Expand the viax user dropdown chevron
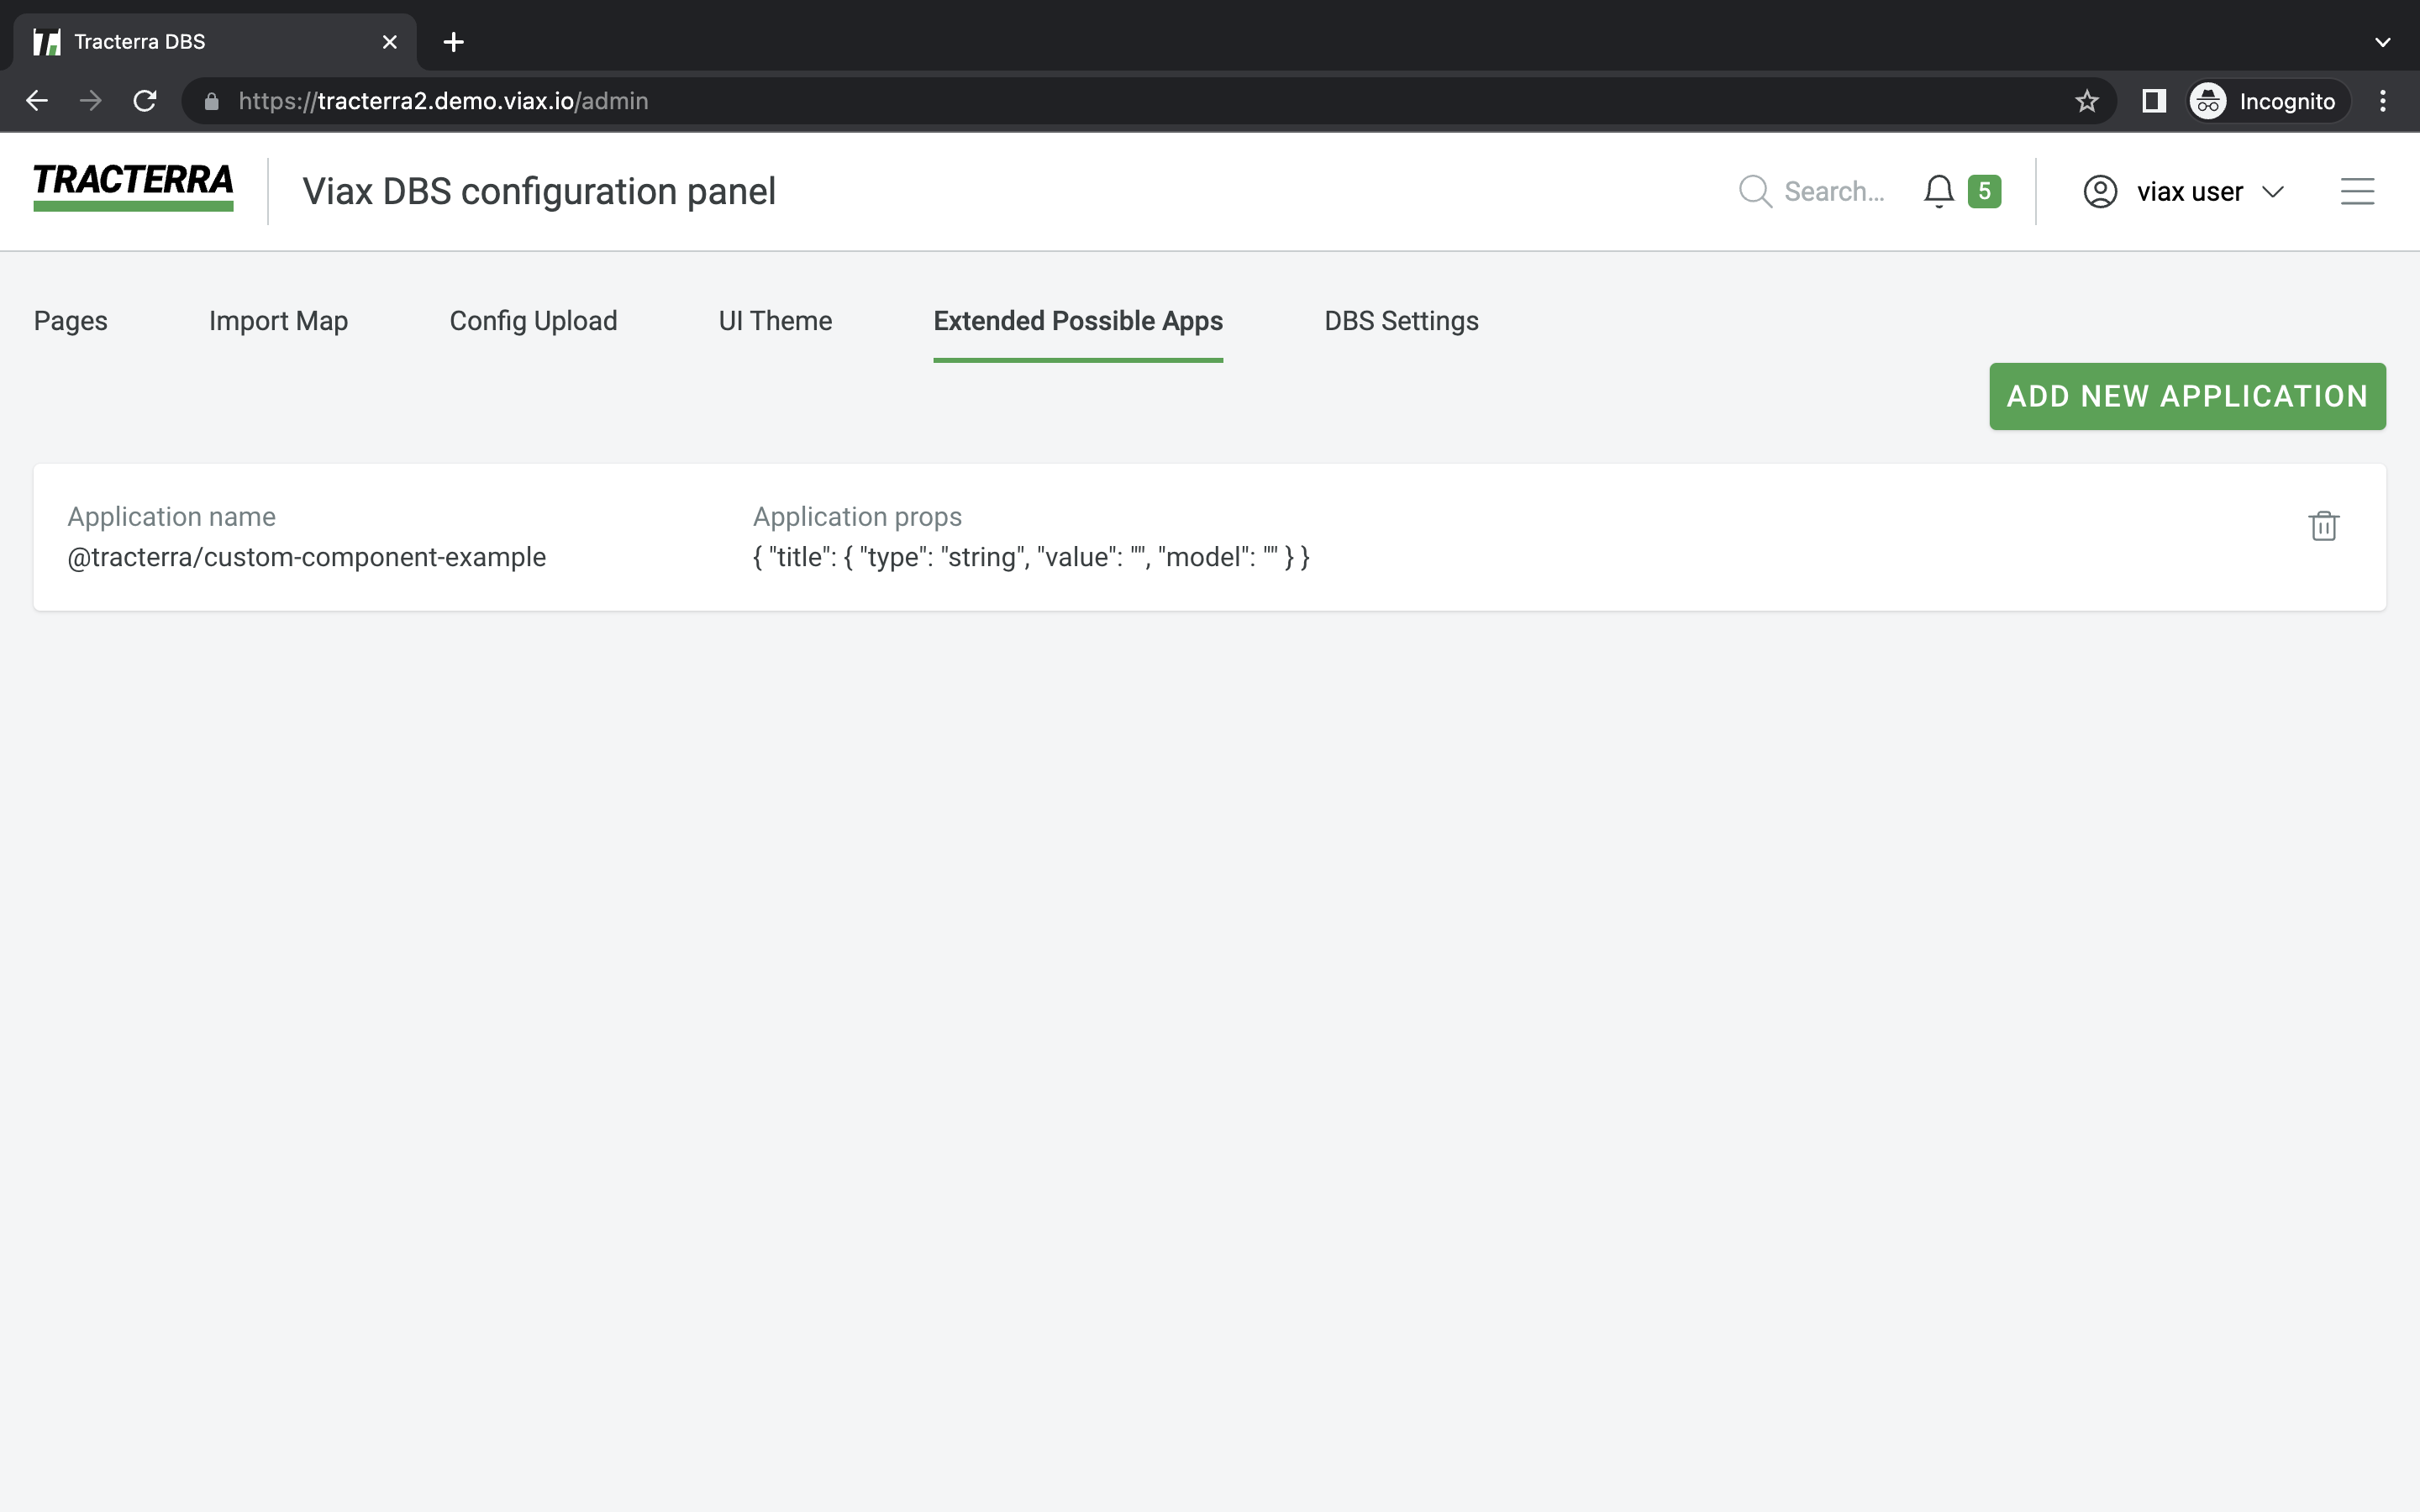The width and height of the screenshot is (2420, 1512). [2273, 191]
